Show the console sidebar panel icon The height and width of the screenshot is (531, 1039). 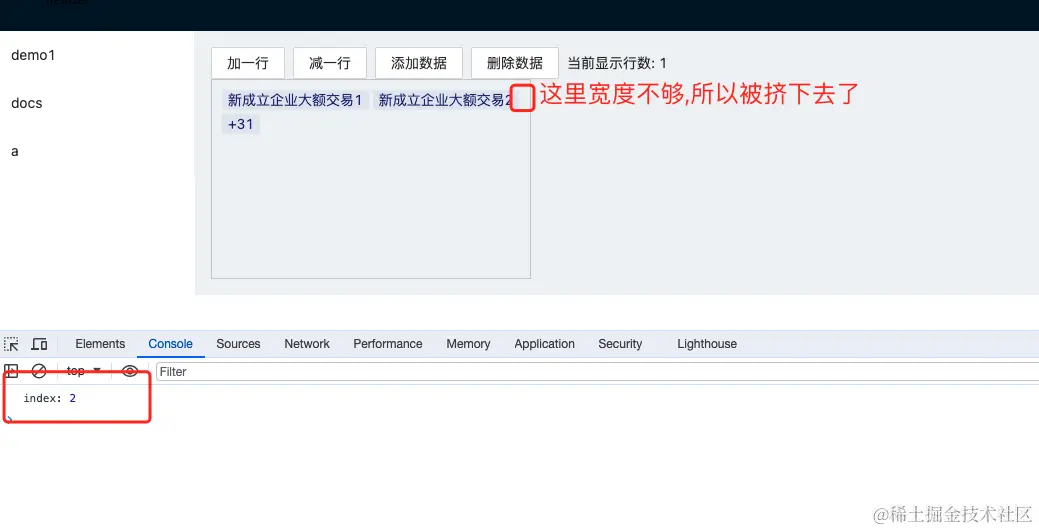point(11,371)
